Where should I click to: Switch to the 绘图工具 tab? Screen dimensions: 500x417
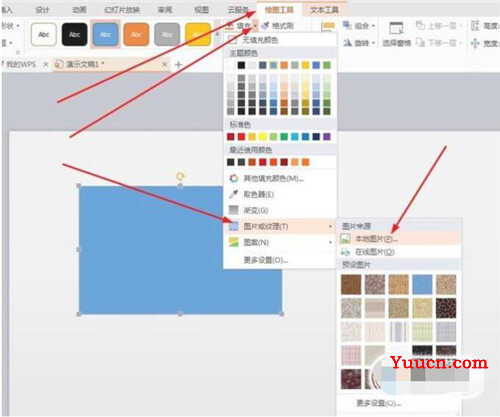click(279, 10)
